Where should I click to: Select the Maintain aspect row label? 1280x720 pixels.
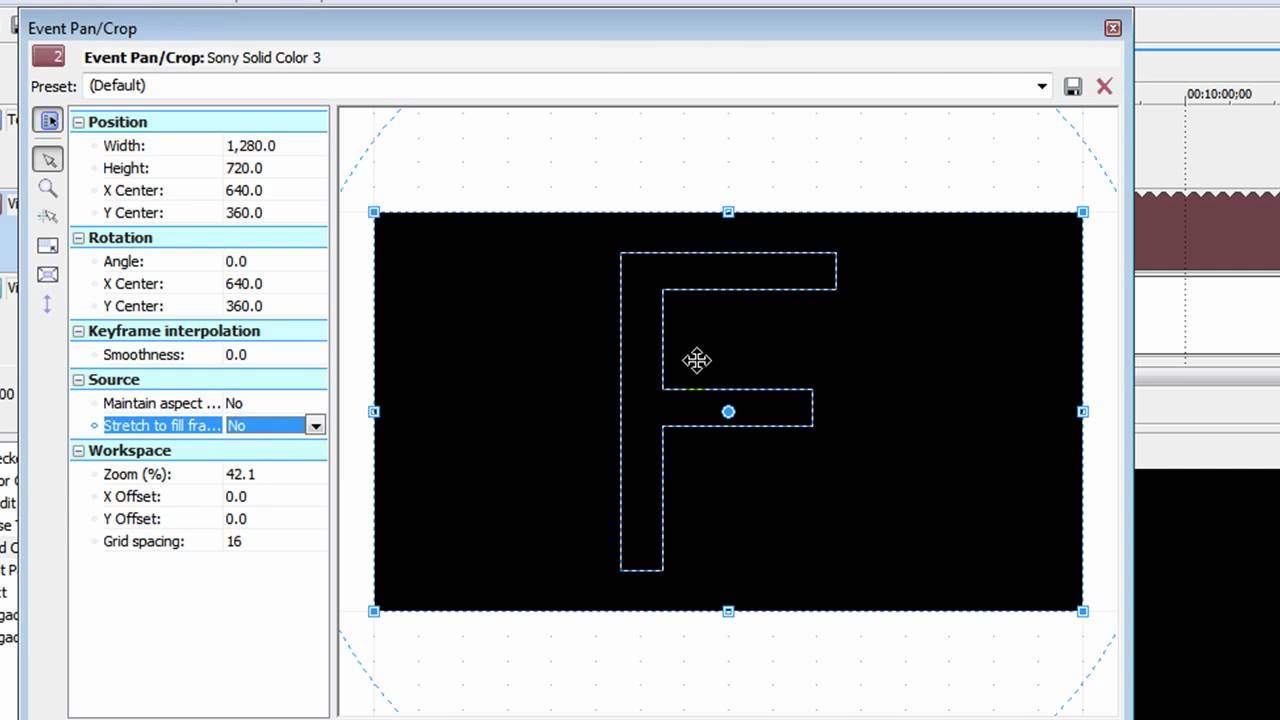162,403
